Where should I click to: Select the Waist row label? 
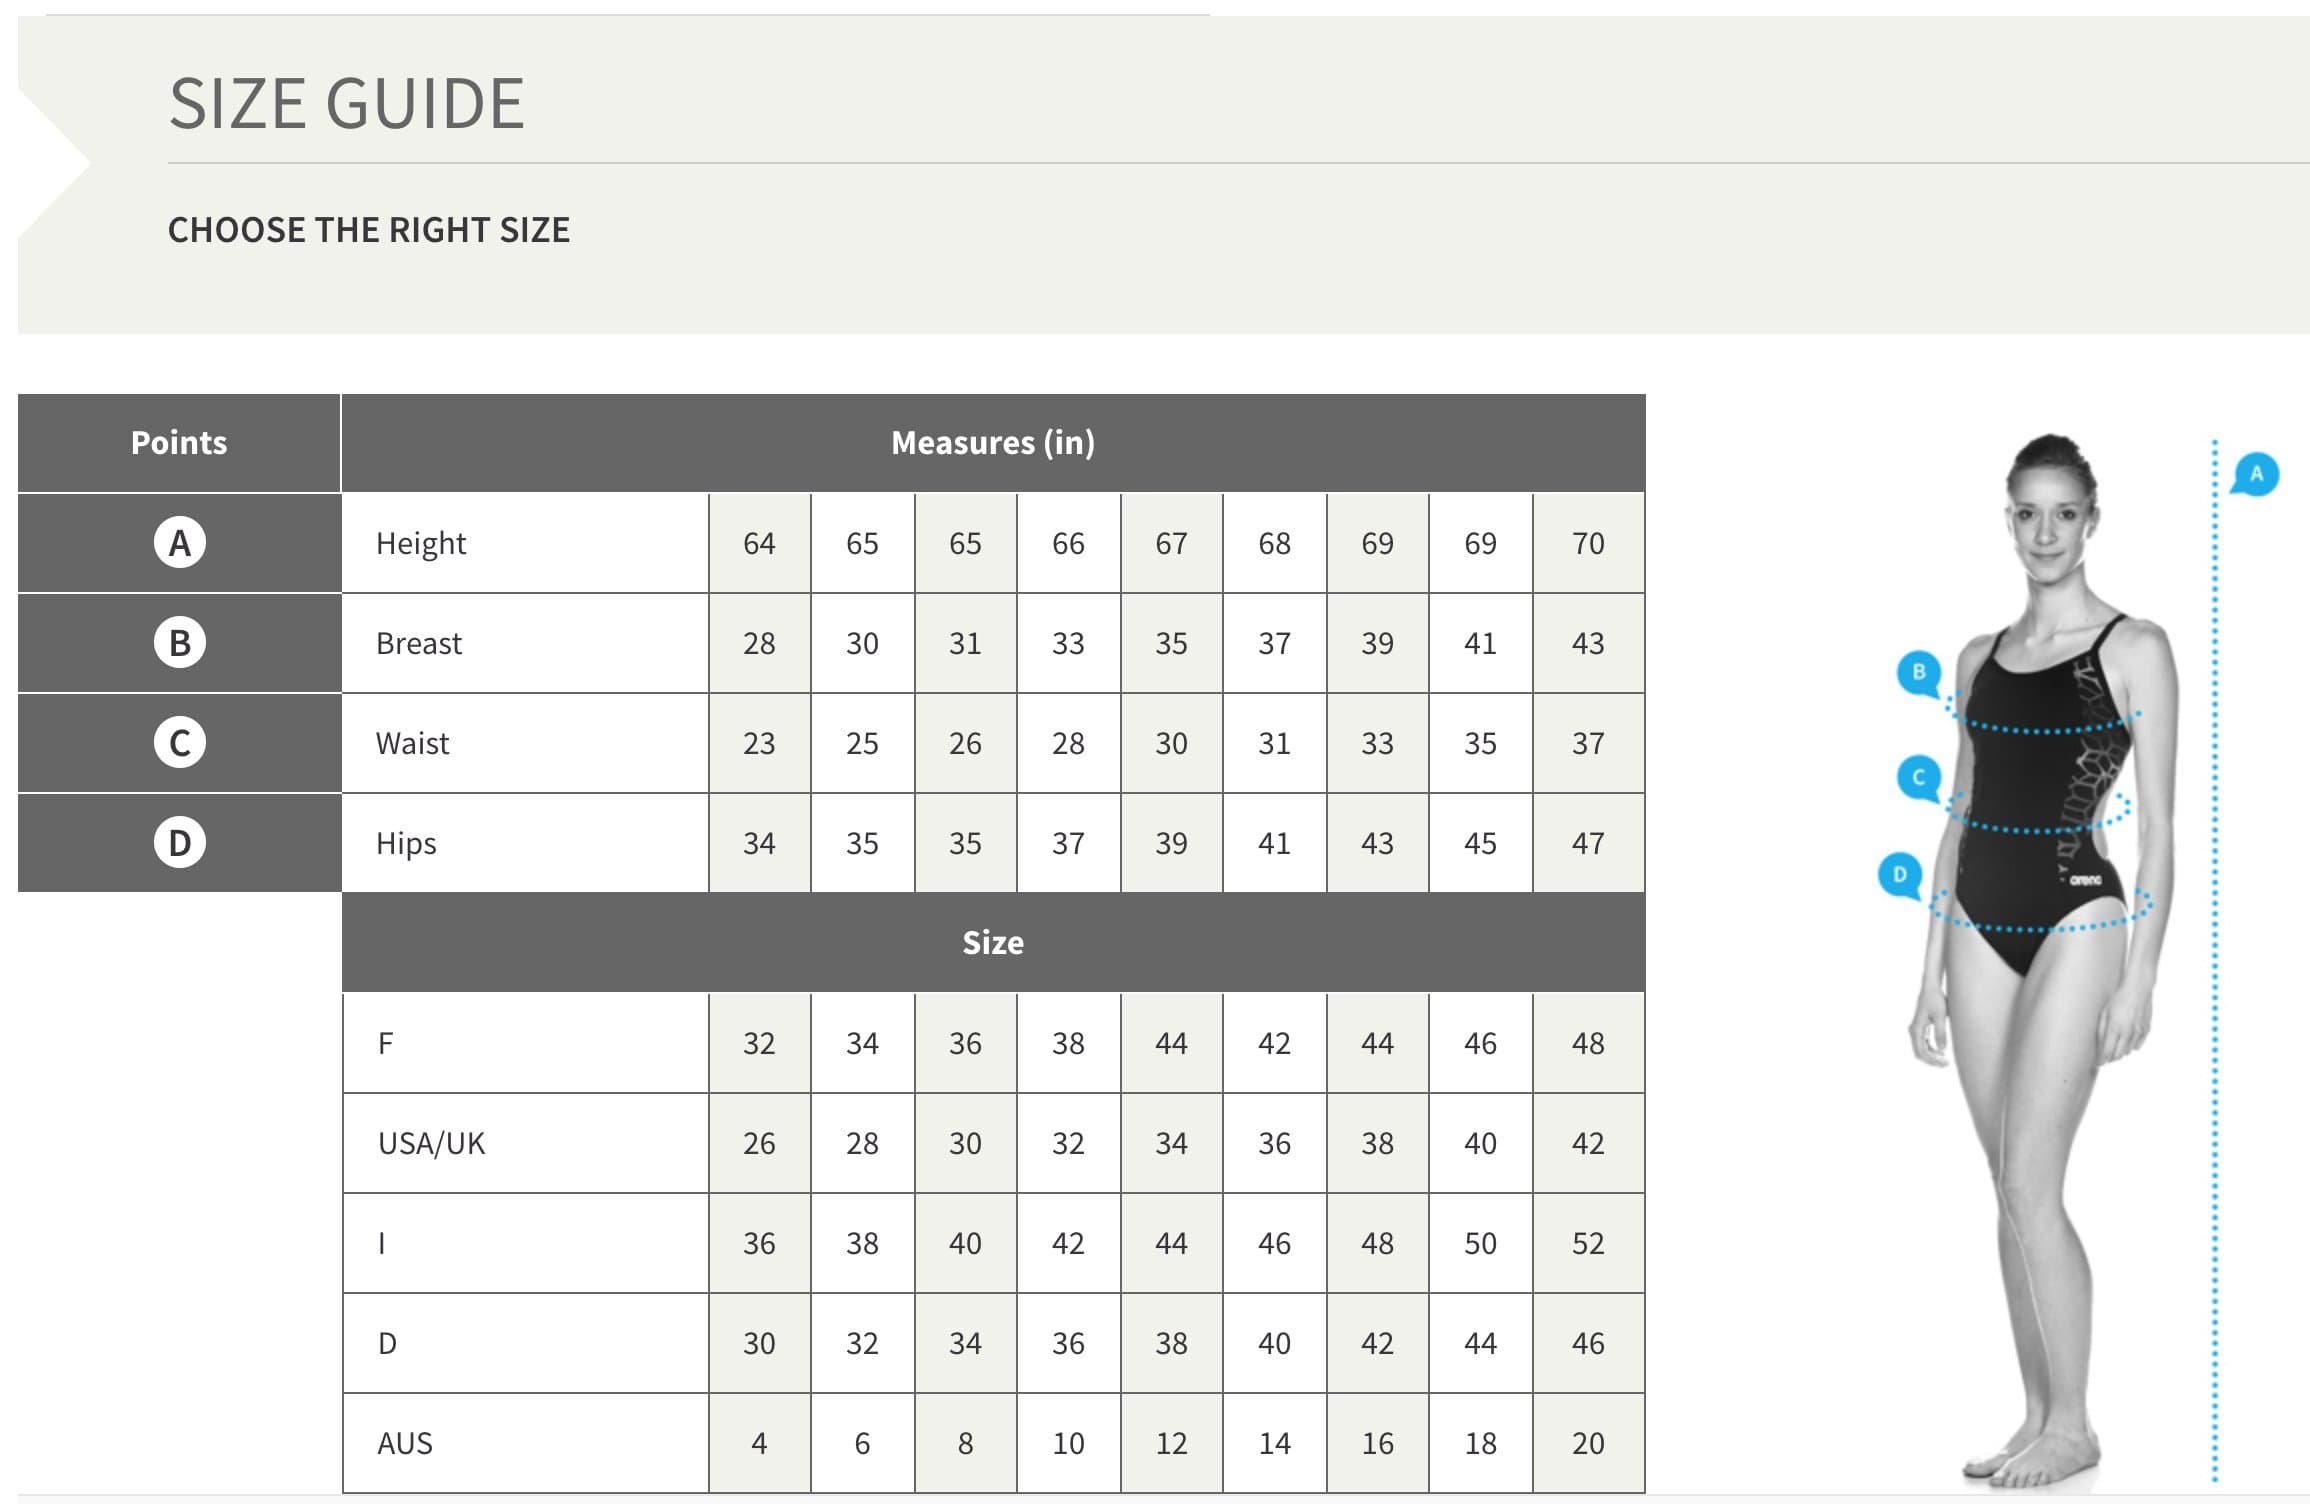[412, 743]
